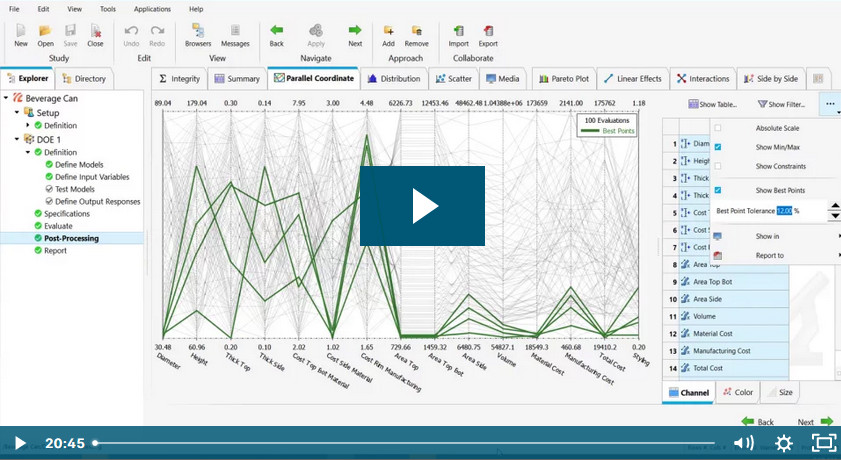Click the Open study icon
Image resolution: width=841 pixels, height=460 pixels.
click(46, 31)
